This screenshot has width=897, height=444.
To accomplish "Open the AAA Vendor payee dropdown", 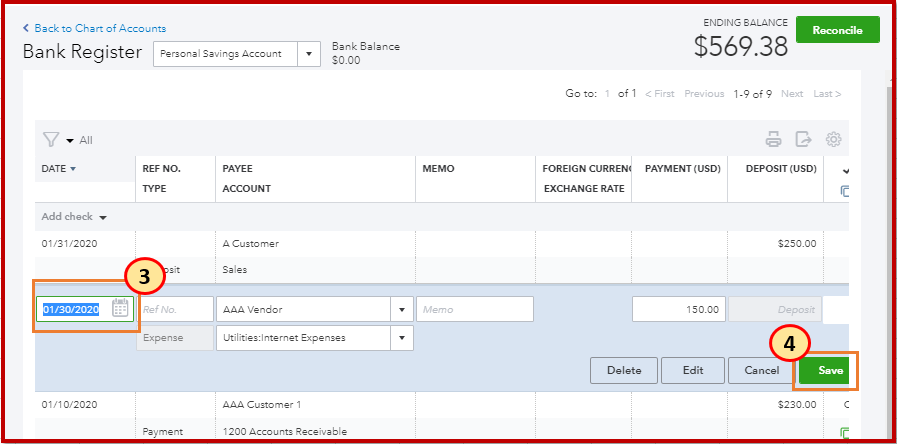I will 401,309.
